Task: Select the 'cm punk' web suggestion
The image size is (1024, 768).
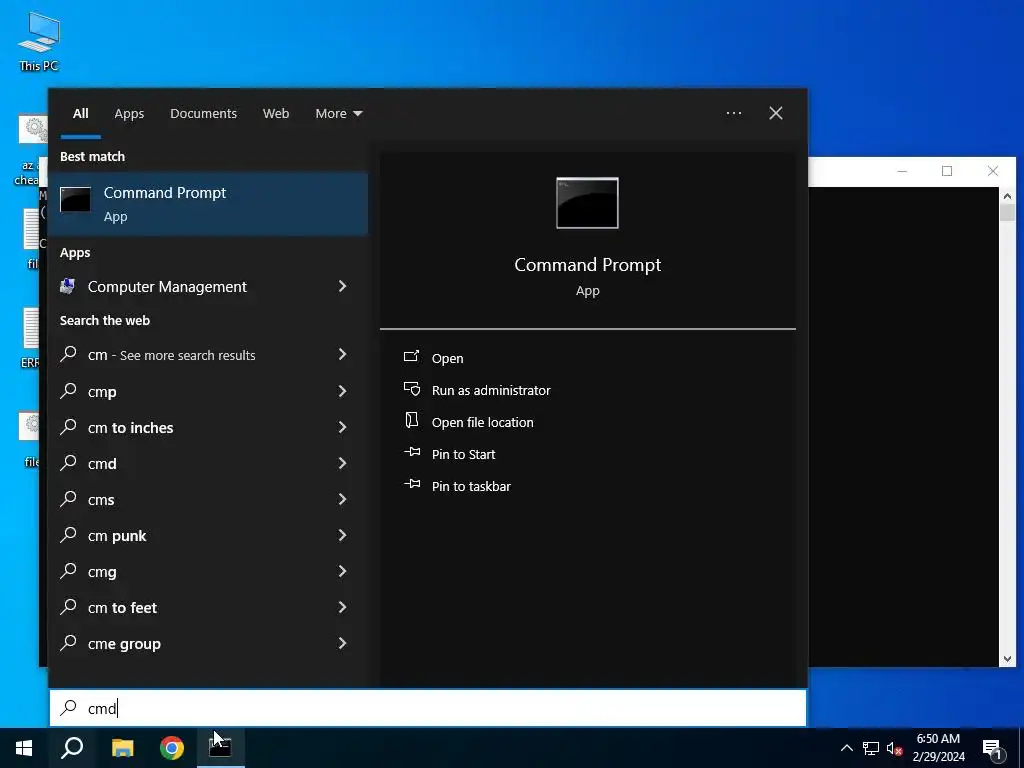Action: 117,536
